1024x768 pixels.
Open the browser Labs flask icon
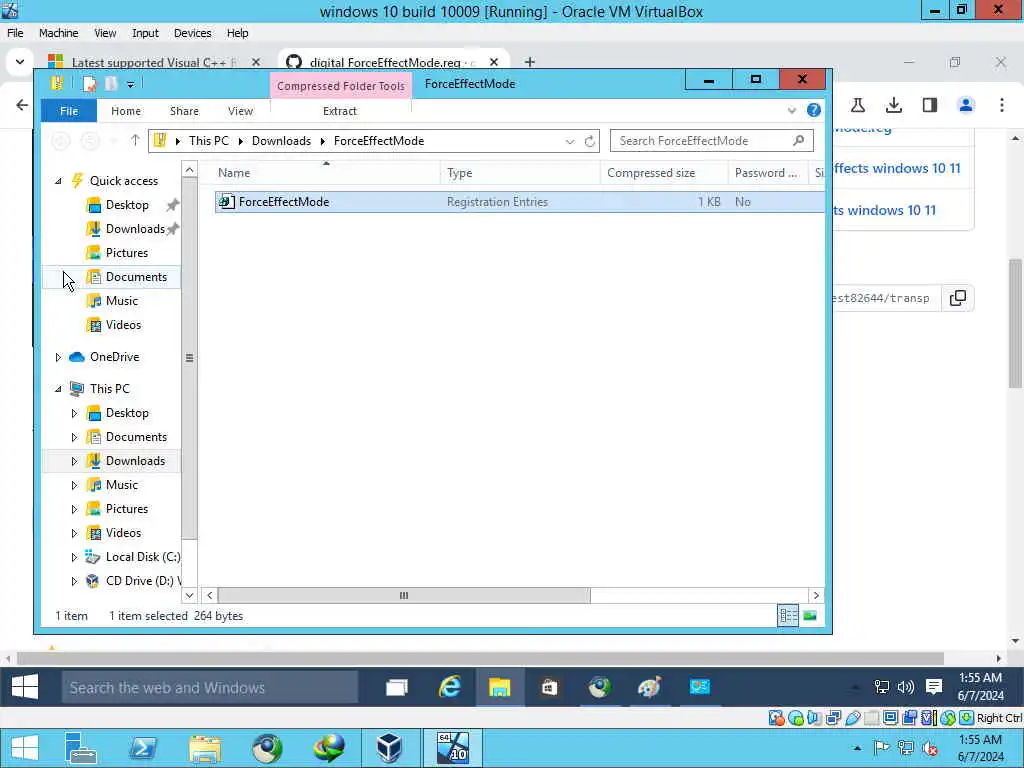pyautogui.click(x=858, y=105)
